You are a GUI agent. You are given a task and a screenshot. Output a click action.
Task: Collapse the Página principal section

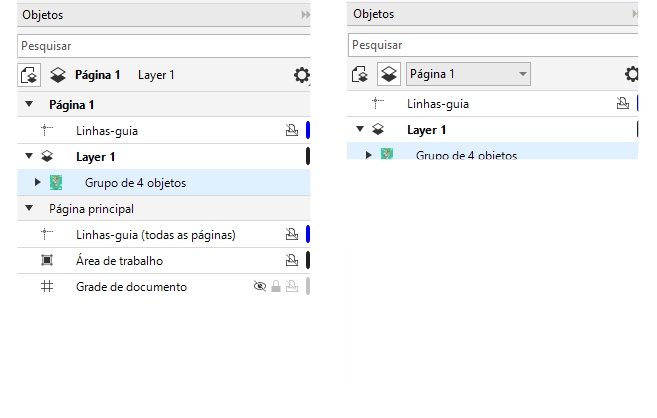point(29,209)
